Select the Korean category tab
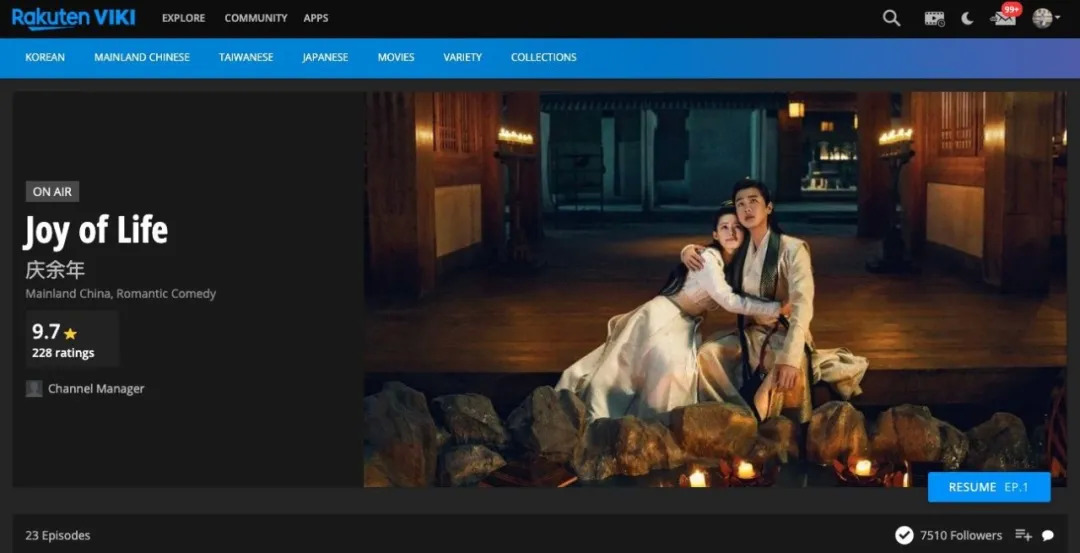 (x=45, y=57)
